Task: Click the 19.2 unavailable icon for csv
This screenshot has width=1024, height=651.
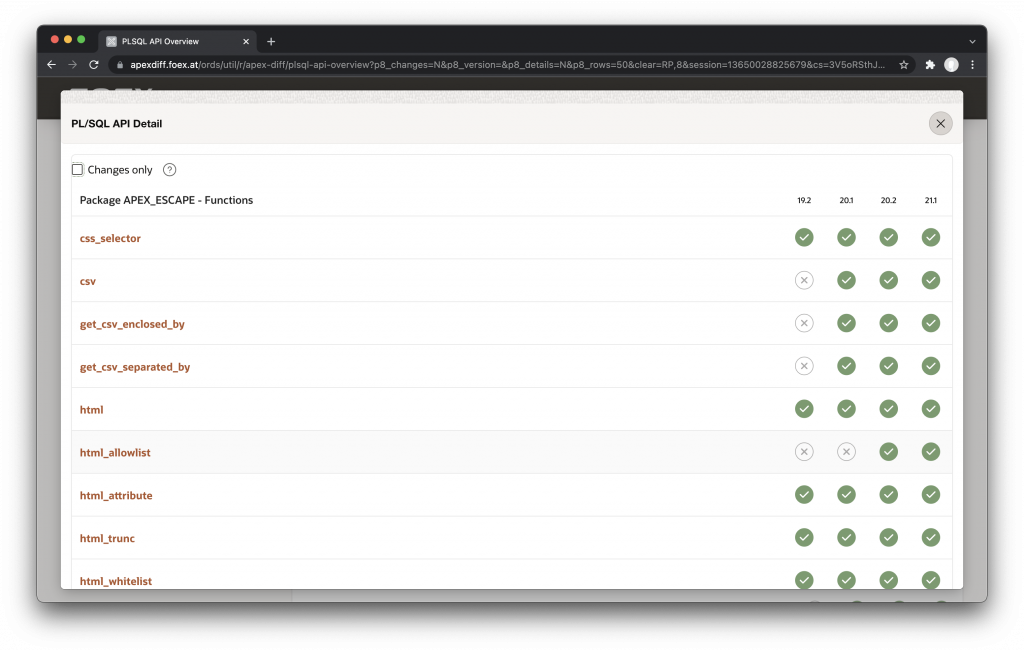Action: pyautogui.click(x=804, y=281)
